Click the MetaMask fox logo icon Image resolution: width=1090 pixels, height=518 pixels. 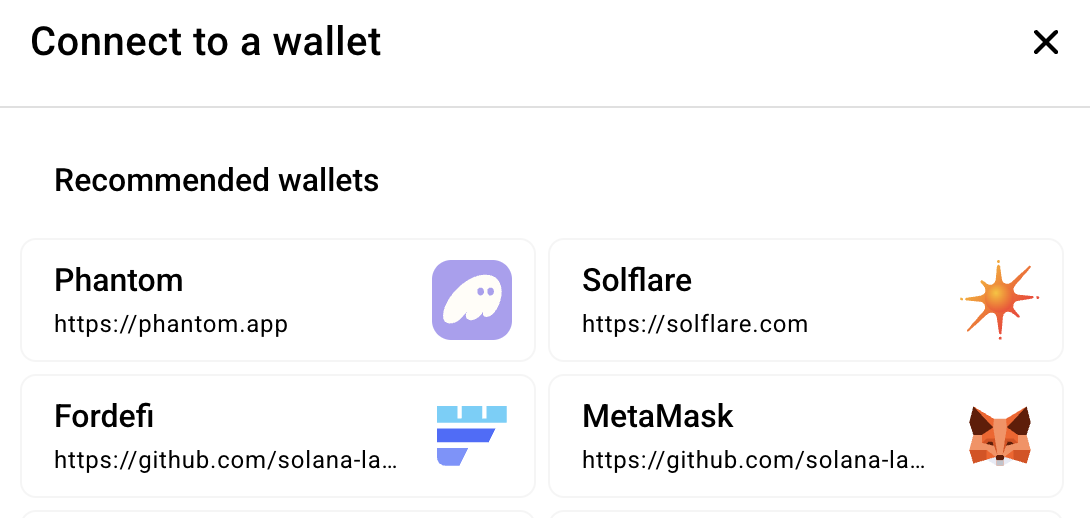(999, 435)
